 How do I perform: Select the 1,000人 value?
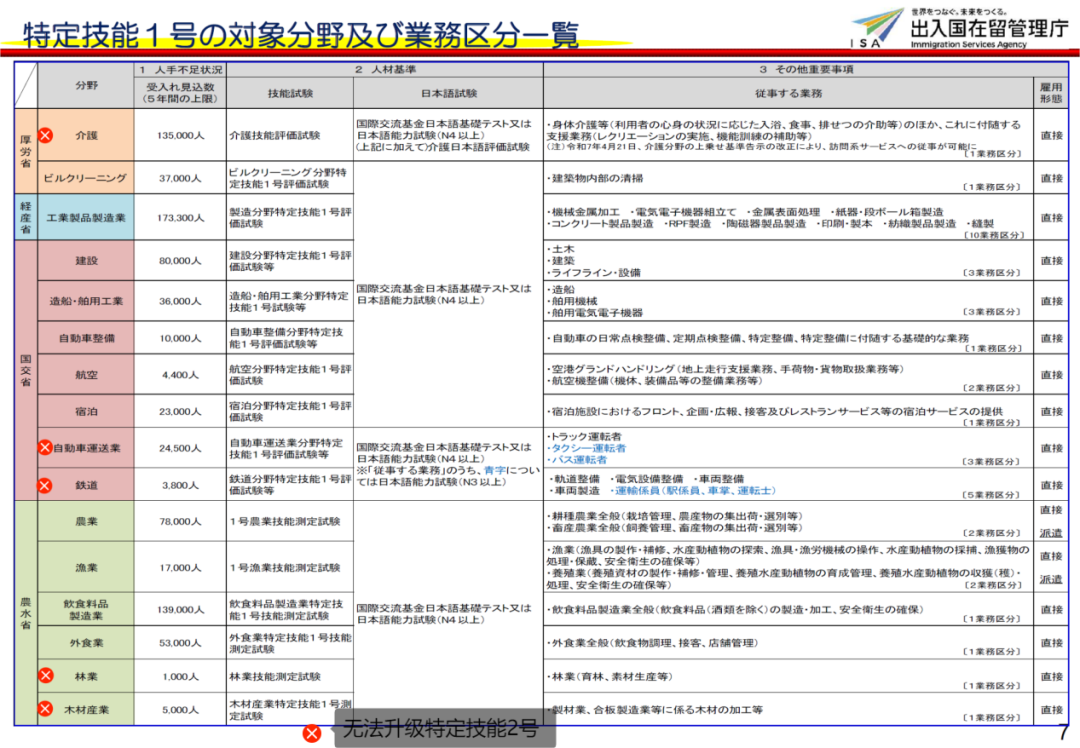180,676
